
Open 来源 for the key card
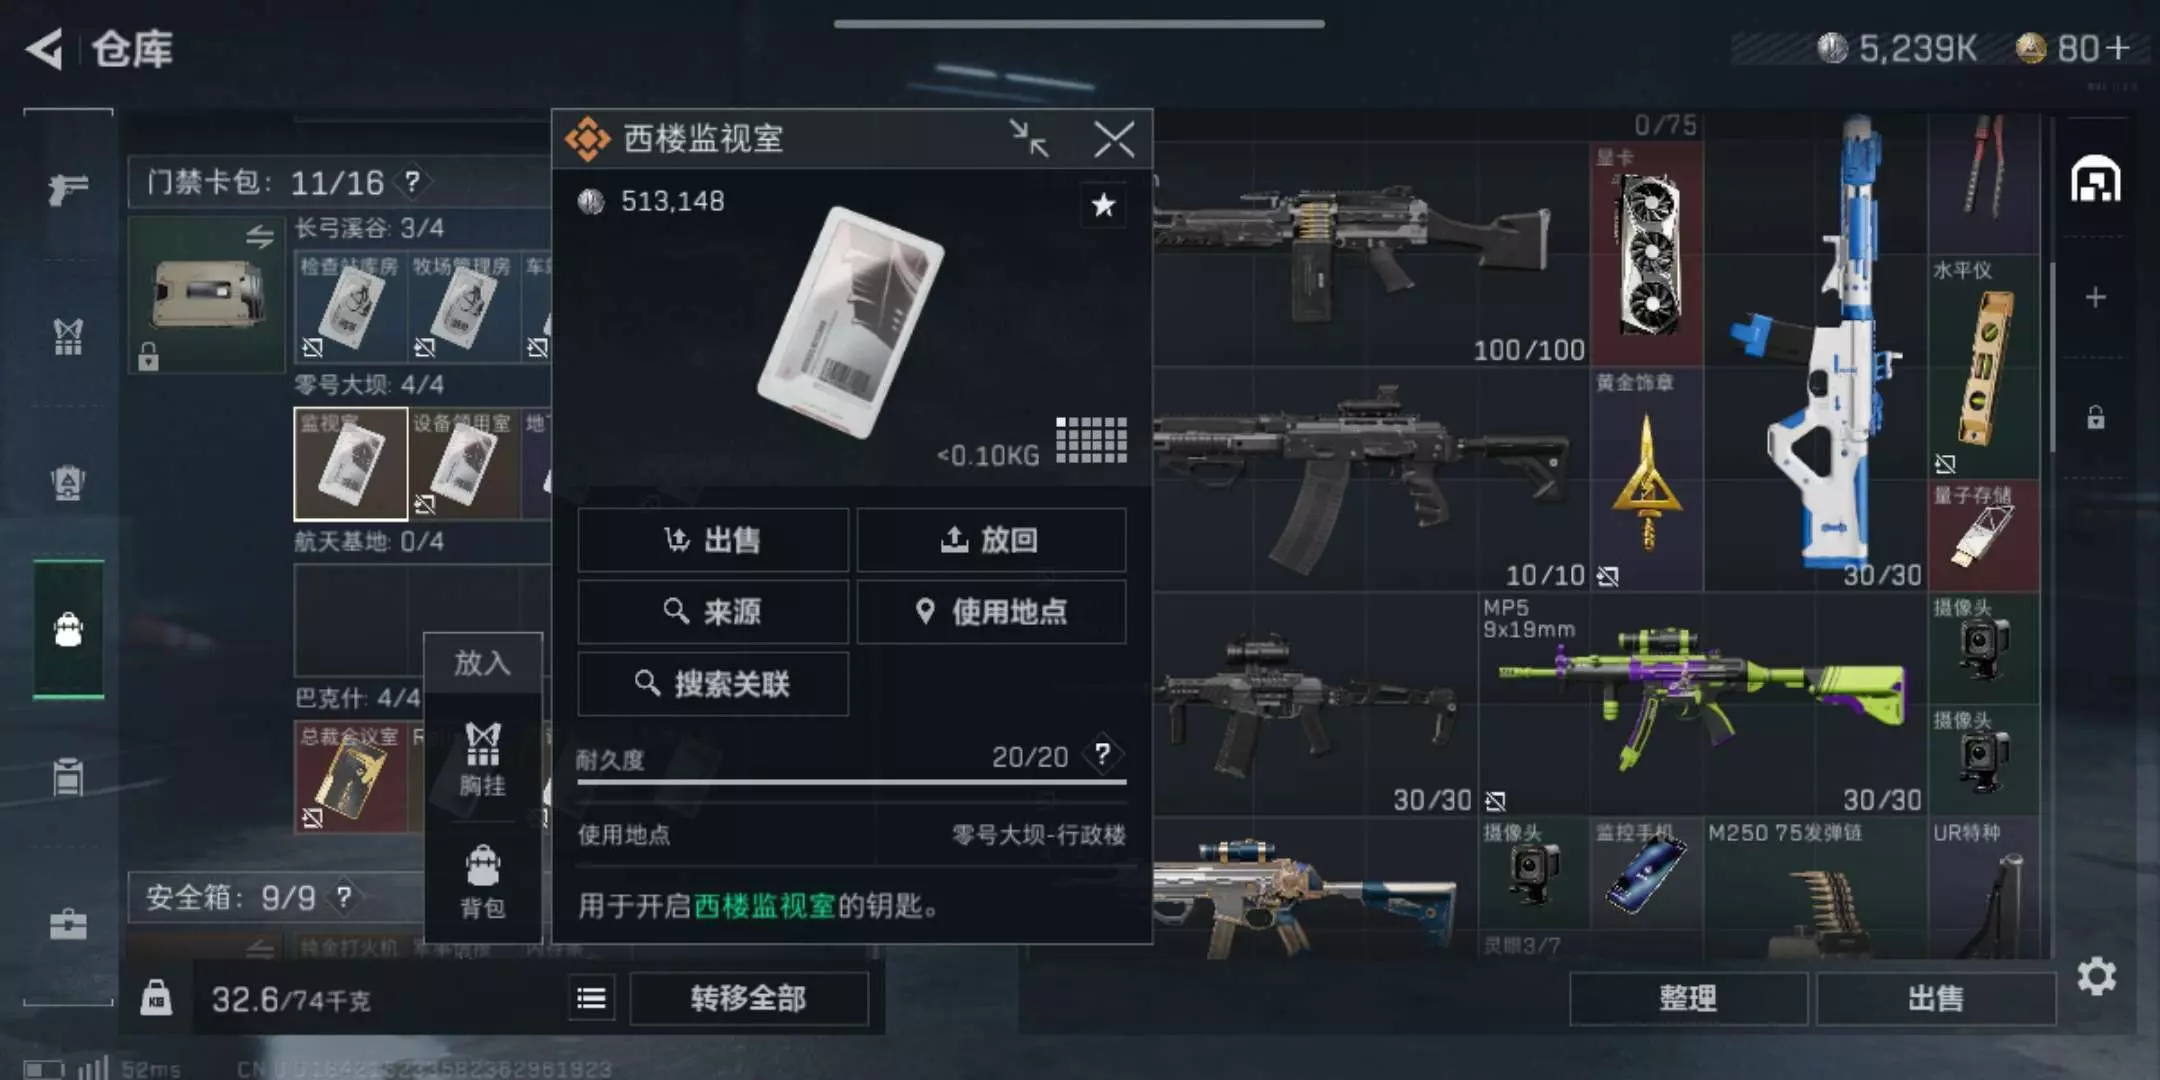(x=713, y=611)
